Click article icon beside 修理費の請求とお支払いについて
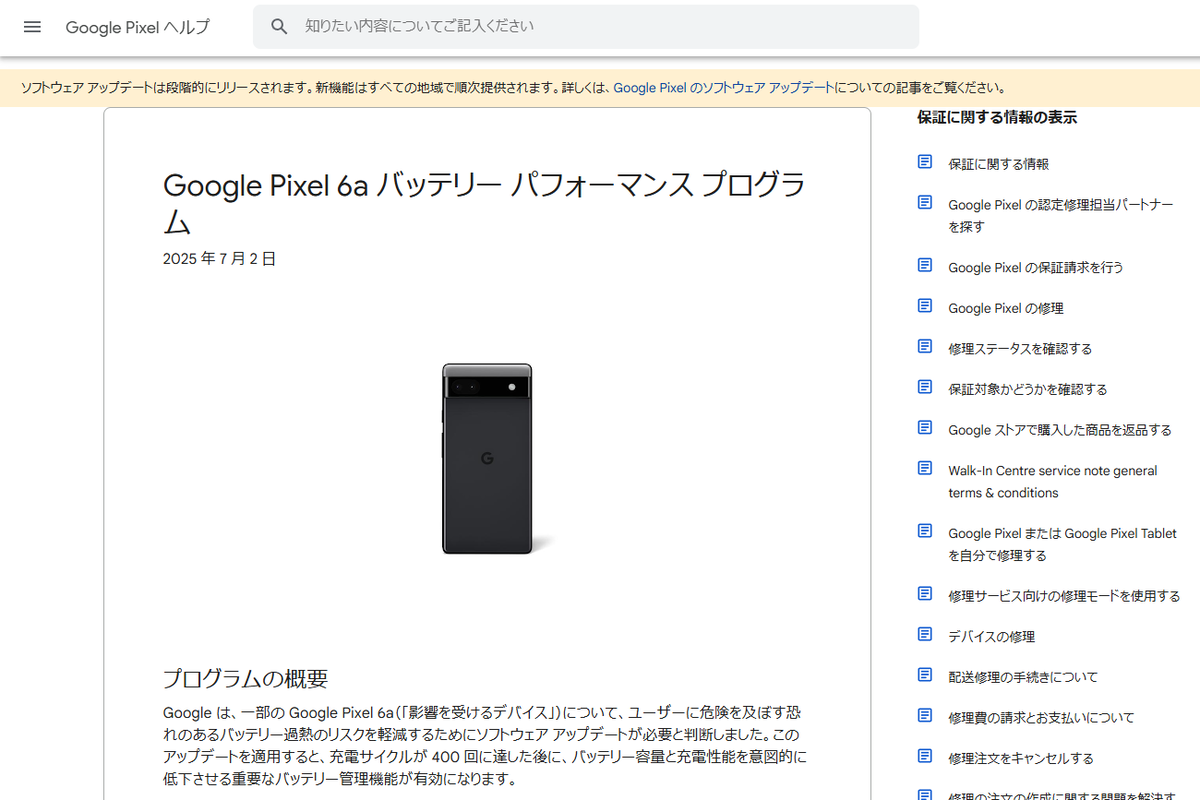1200x800 pixels. (x=925, y=716)
